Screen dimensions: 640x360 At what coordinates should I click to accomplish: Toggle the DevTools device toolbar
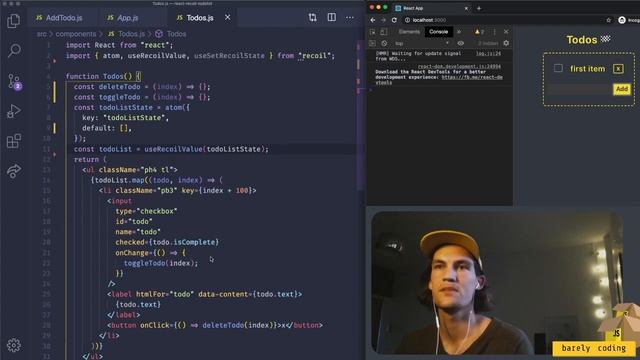[x=384, y=32]
